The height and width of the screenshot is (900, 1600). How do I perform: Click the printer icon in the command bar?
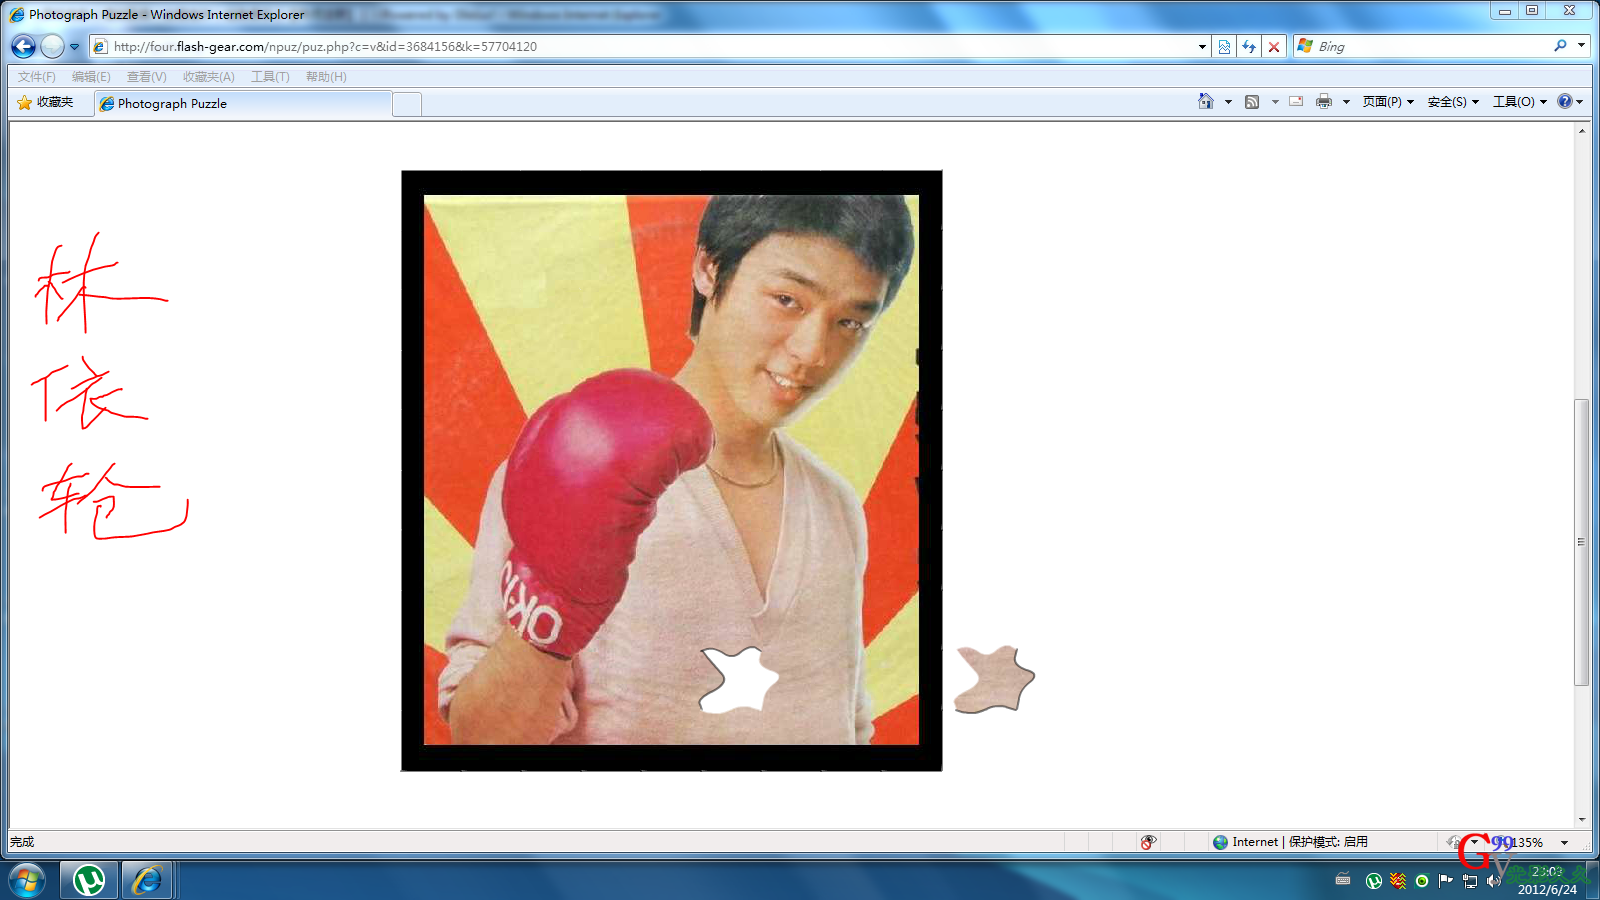[x=1324, y=101]
